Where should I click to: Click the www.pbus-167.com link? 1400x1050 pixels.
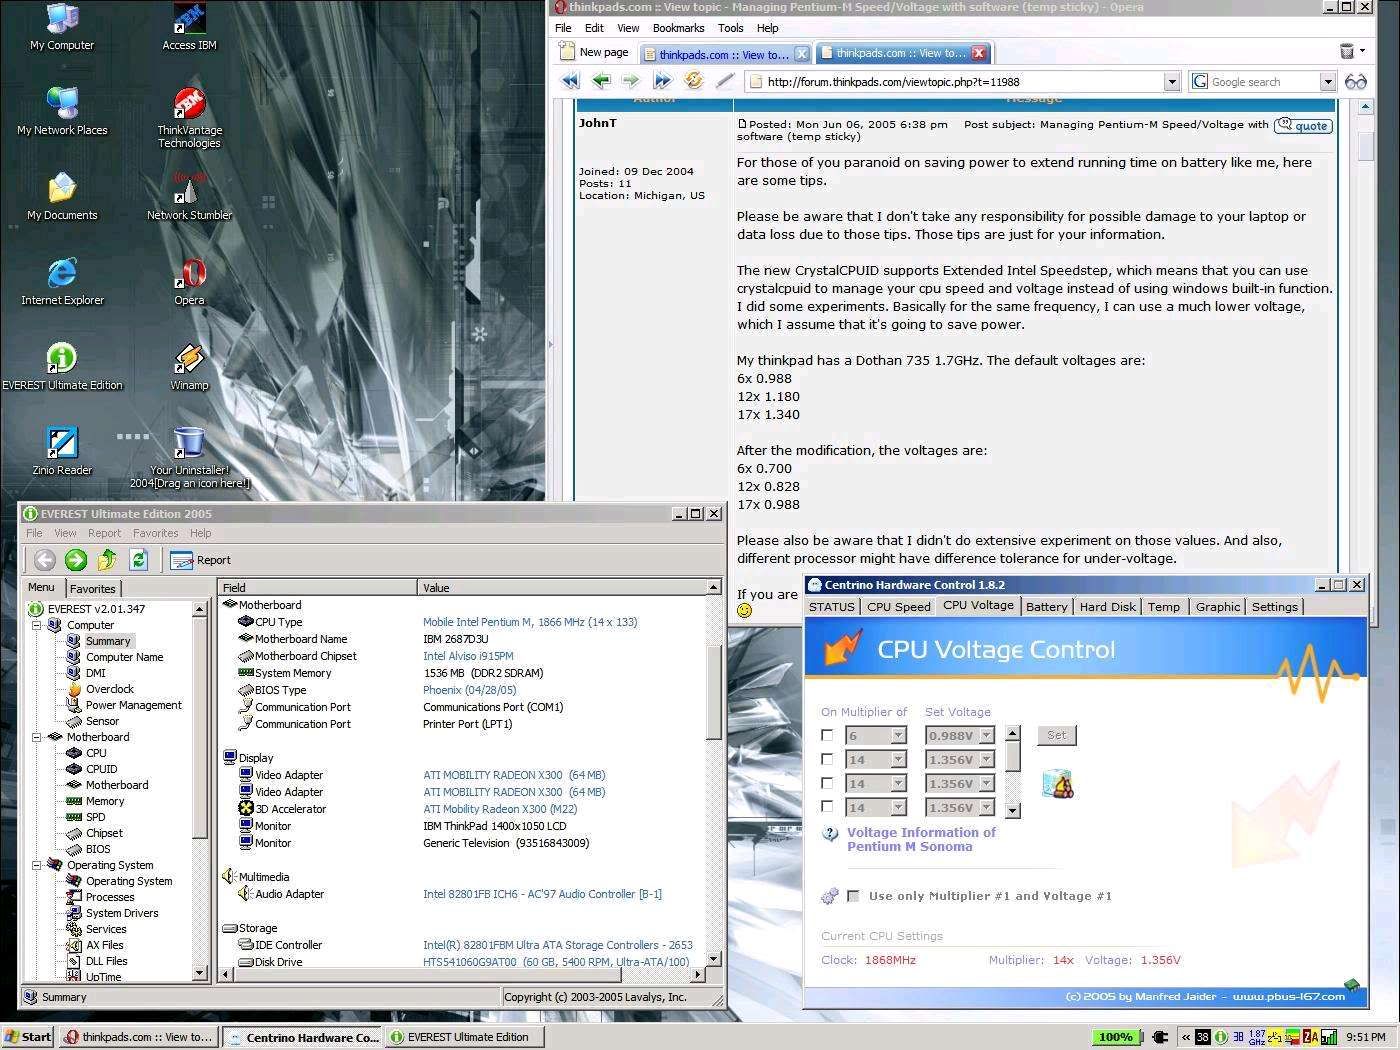(x=1289, y=996)
